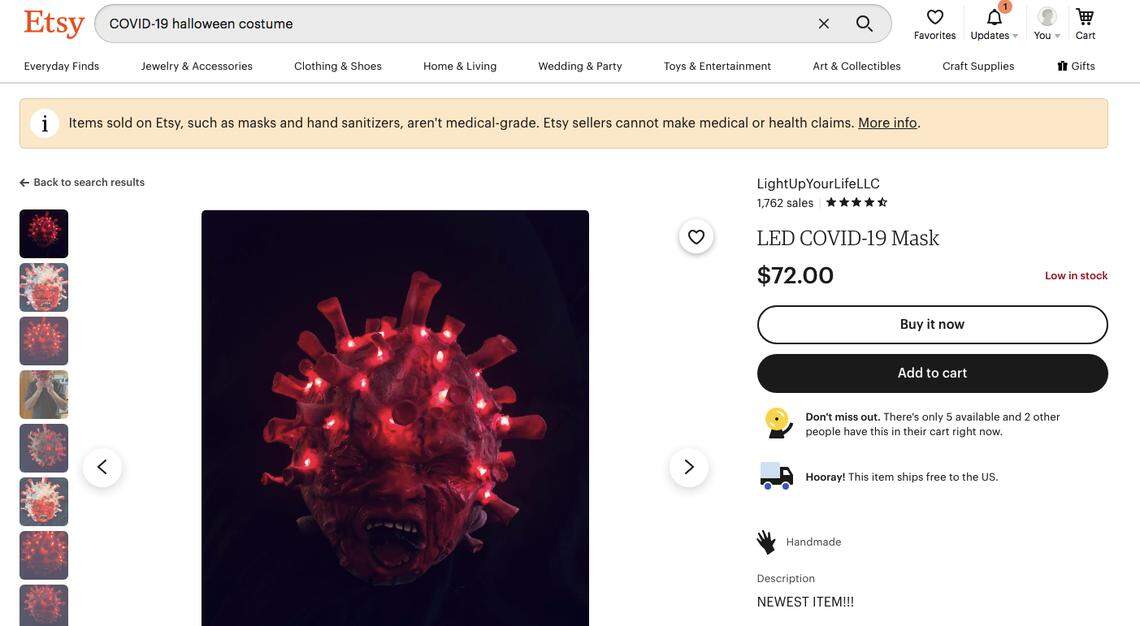Click the free shipping truck icon
Viewport: 1140px width, 626px height.
pos(775,475)
